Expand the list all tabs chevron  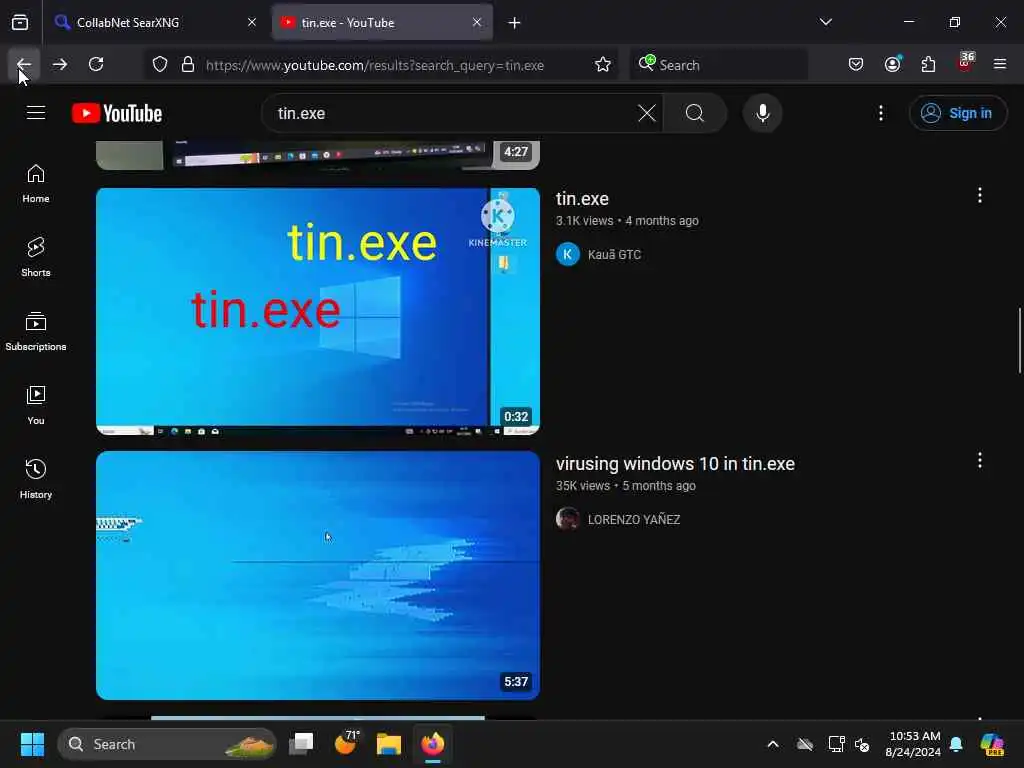point(825,23)
